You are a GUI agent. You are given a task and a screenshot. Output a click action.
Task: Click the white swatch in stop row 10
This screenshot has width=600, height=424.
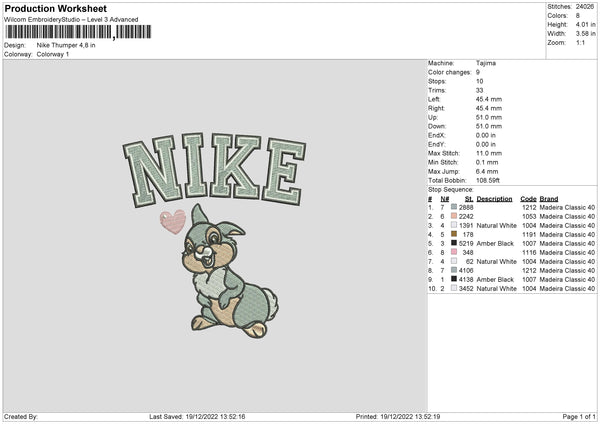[454, 288]
